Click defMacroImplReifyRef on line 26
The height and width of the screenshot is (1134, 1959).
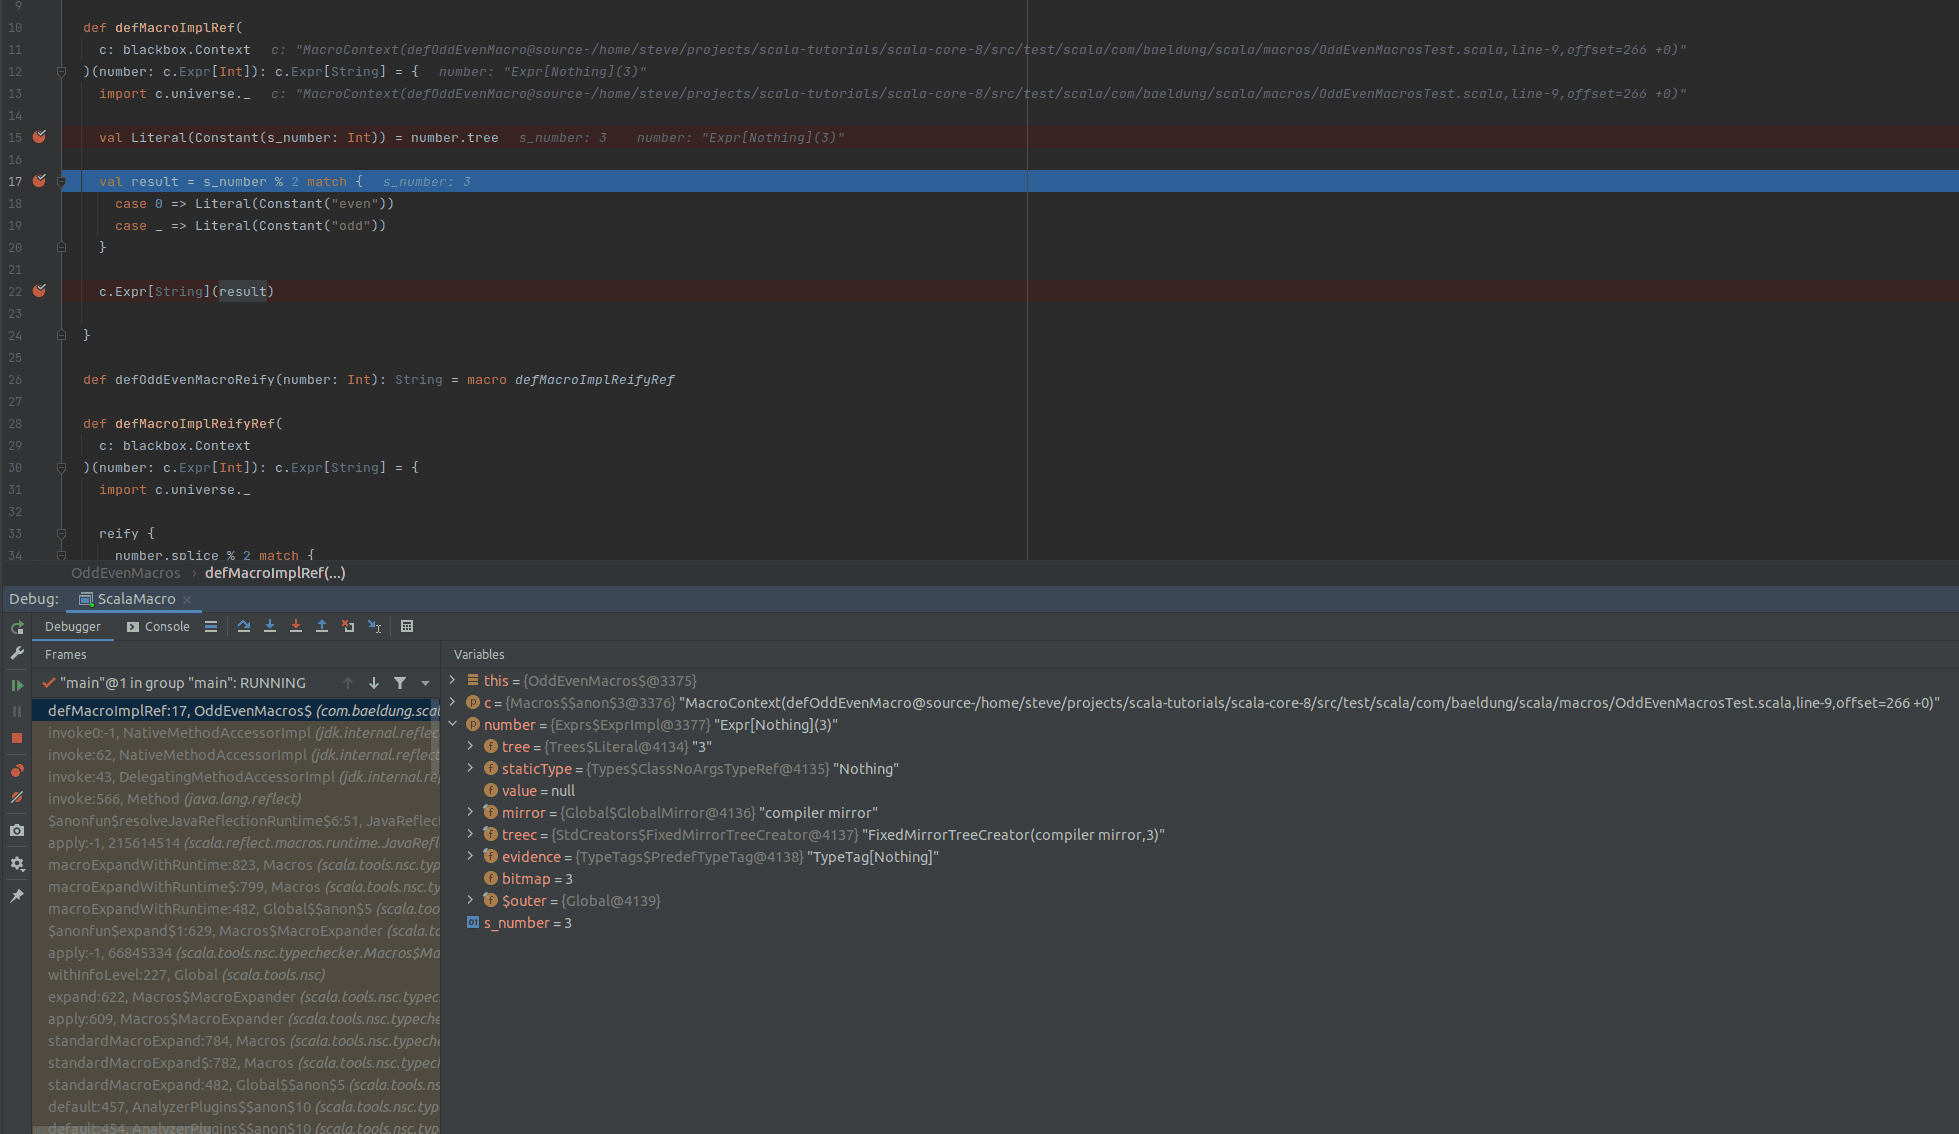coord(595,380)
